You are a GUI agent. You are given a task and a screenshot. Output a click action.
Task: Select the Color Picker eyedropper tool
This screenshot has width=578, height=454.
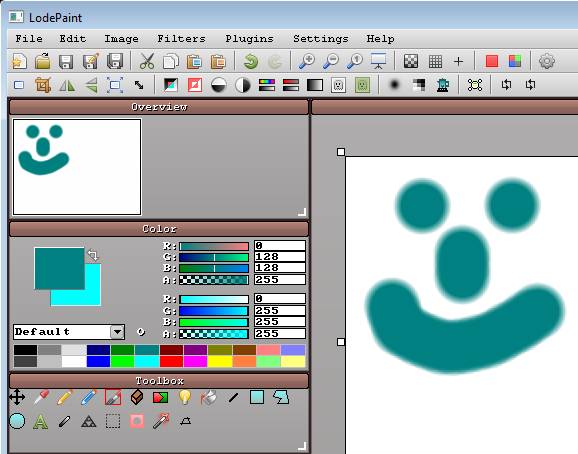[41, 398]
